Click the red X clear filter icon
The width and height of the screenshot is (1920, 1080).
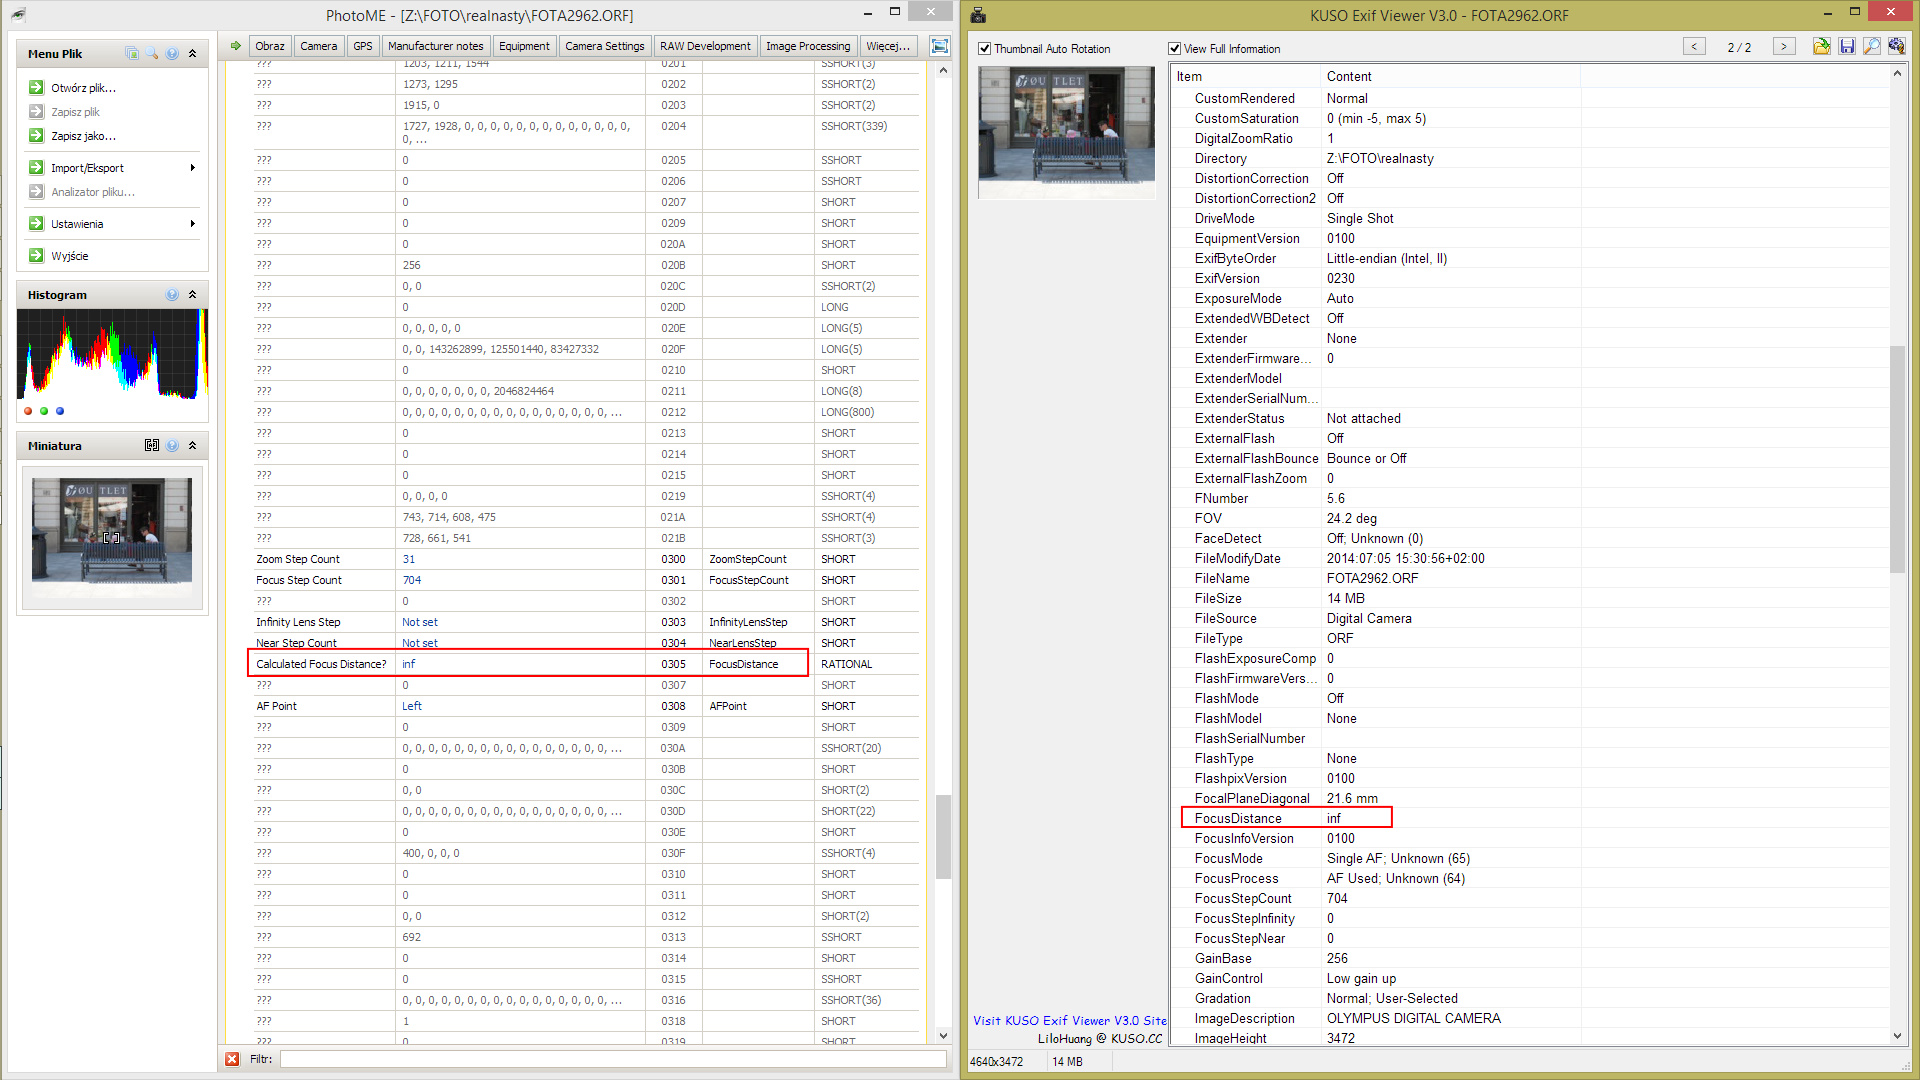(x=232, y=1059)
